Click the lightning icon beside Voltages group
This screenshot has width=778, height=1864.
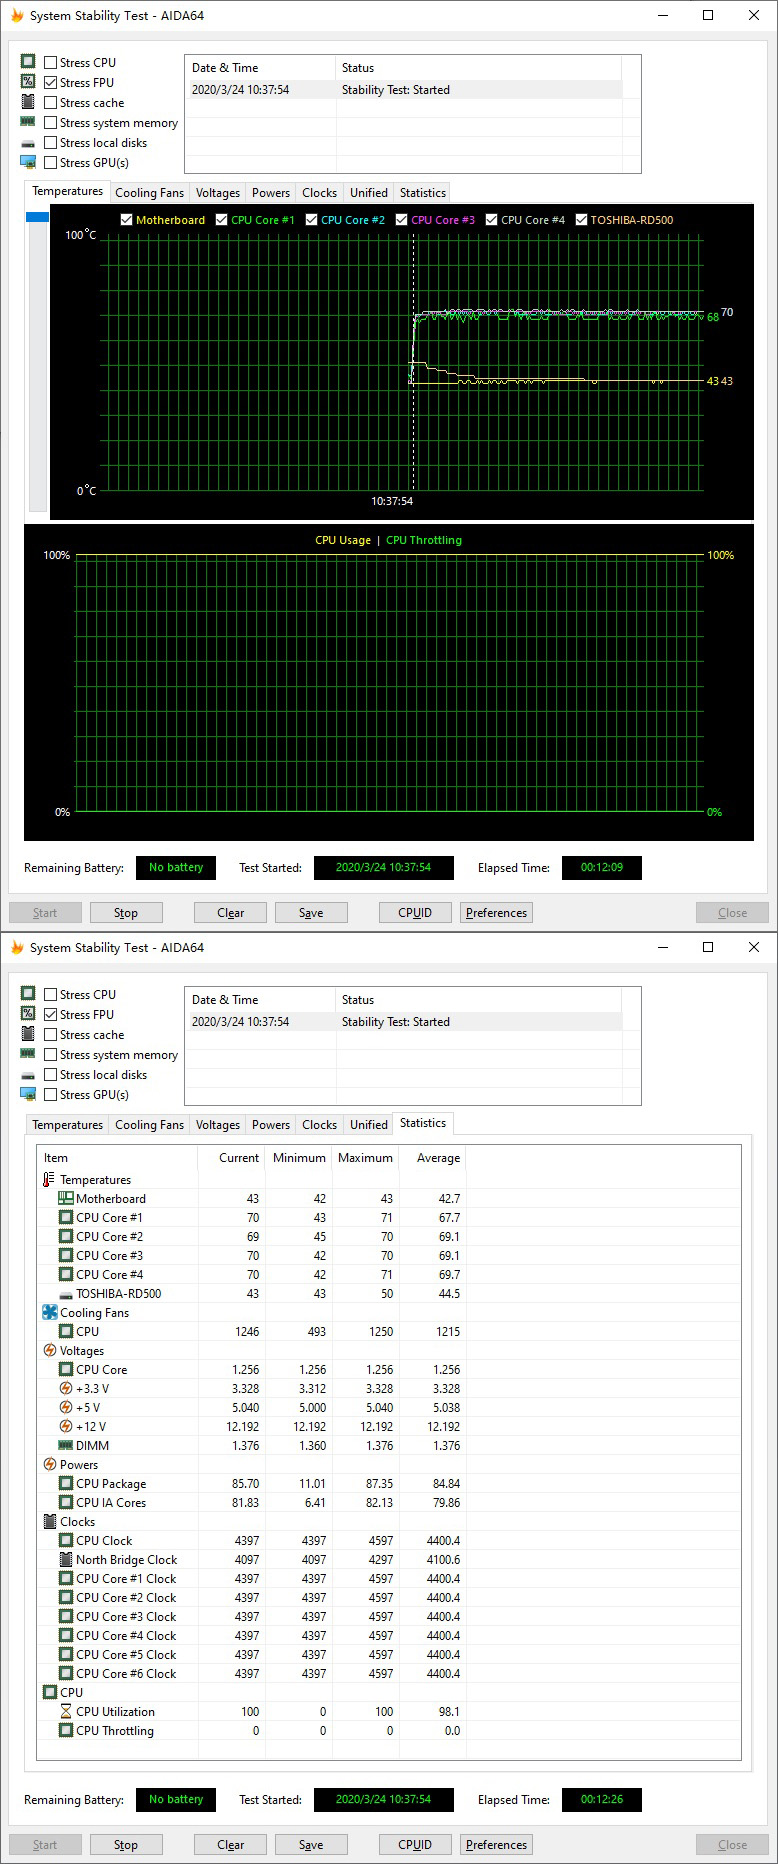click(x=50, y=1350)
